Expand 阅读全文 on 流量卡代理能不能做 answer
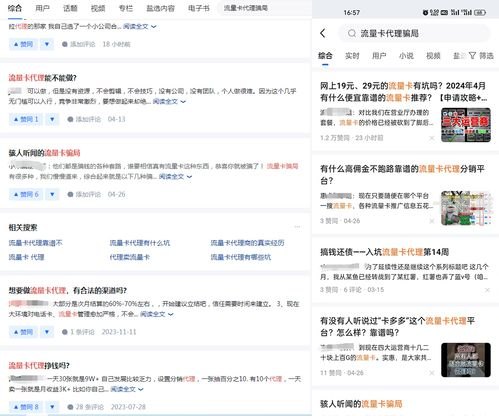This screenshot has height=416, width=499. [169, 101]
